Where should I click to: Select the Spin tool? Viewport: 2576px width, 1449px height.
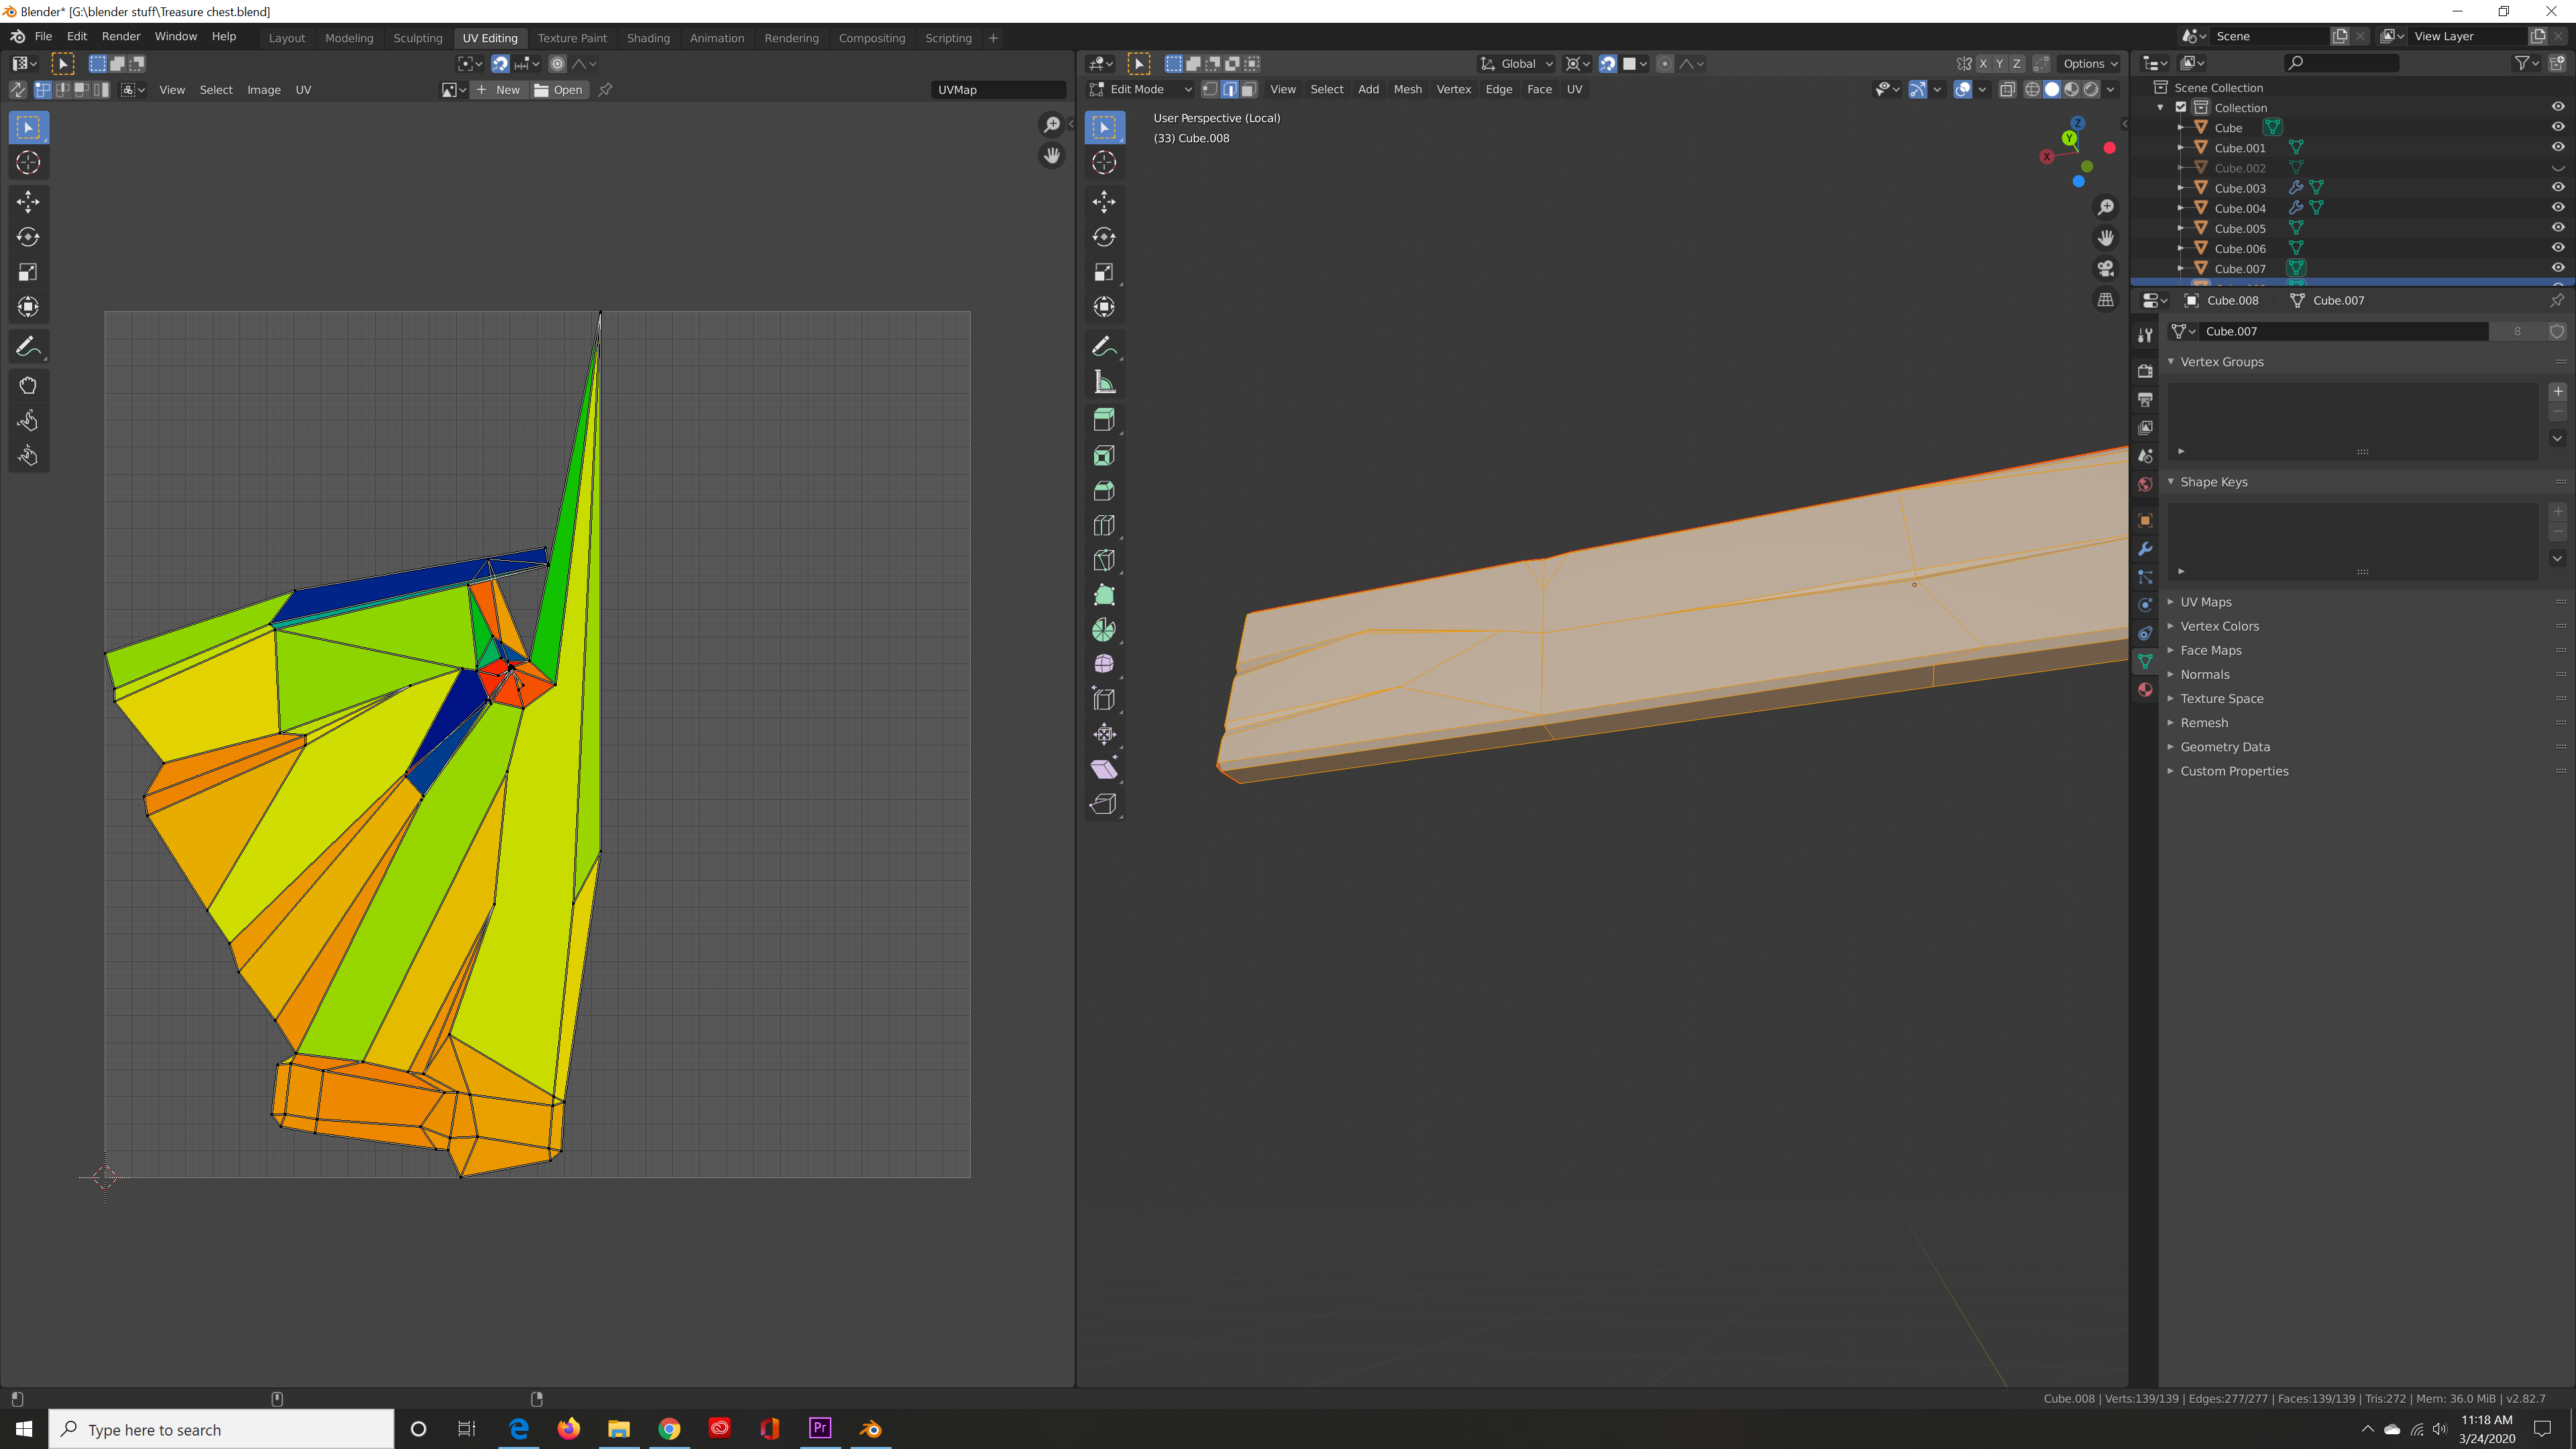click(1103, 630)
